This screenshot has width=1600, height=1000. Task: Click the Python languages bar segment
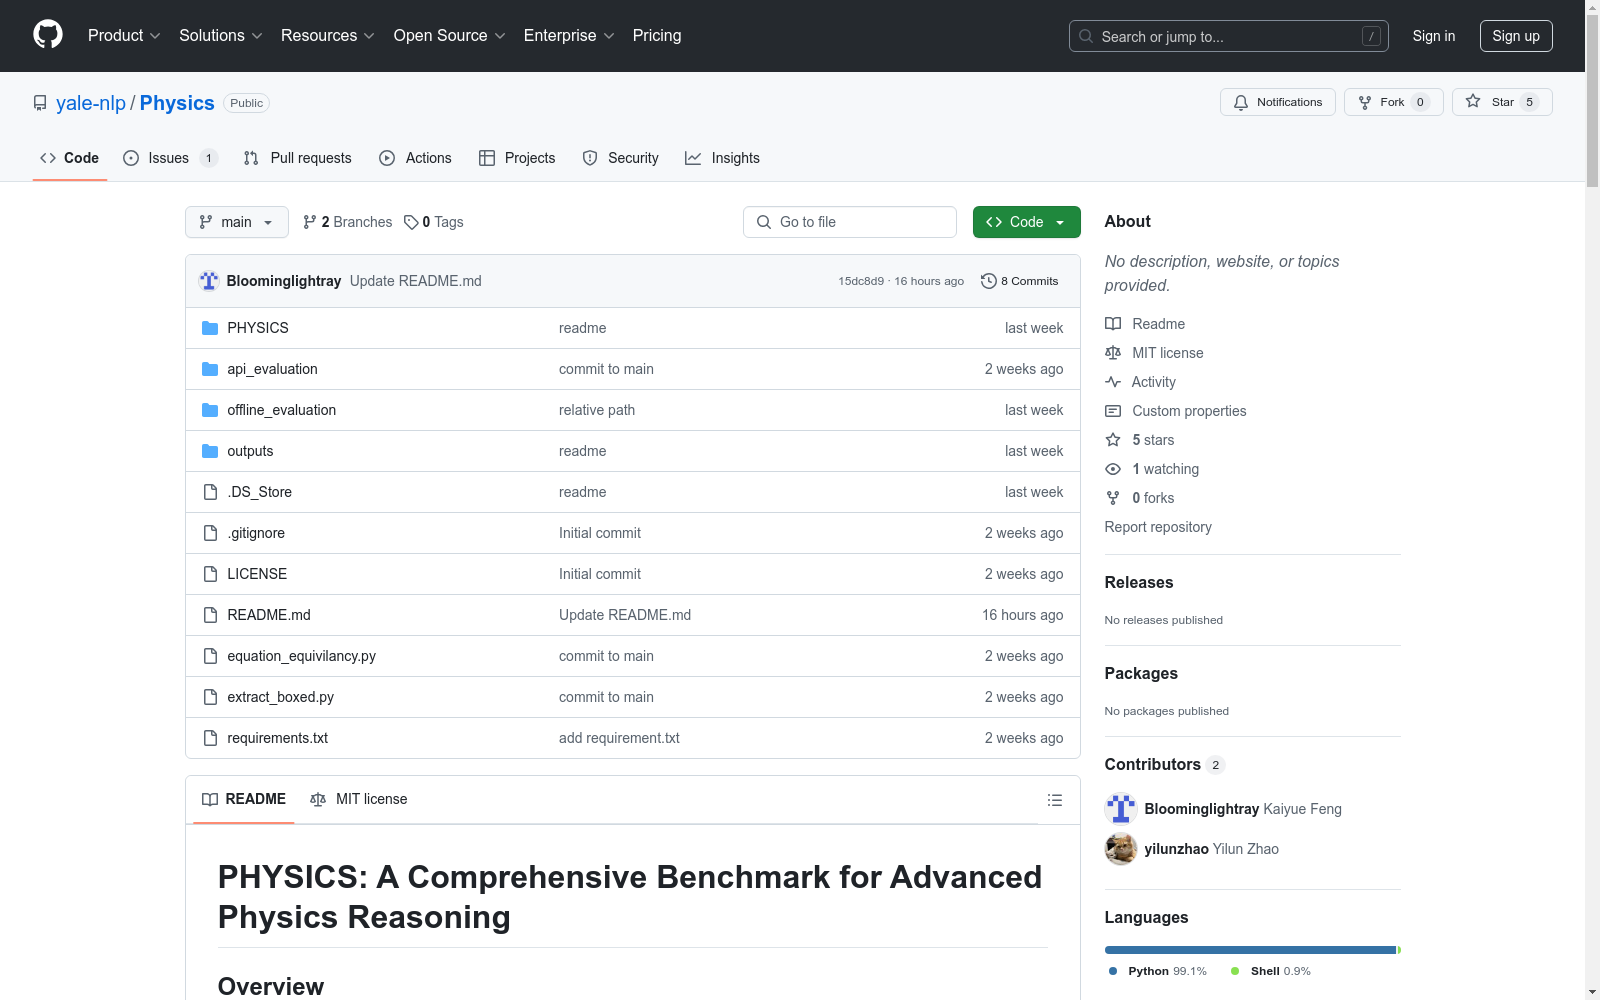[1250, 950]
